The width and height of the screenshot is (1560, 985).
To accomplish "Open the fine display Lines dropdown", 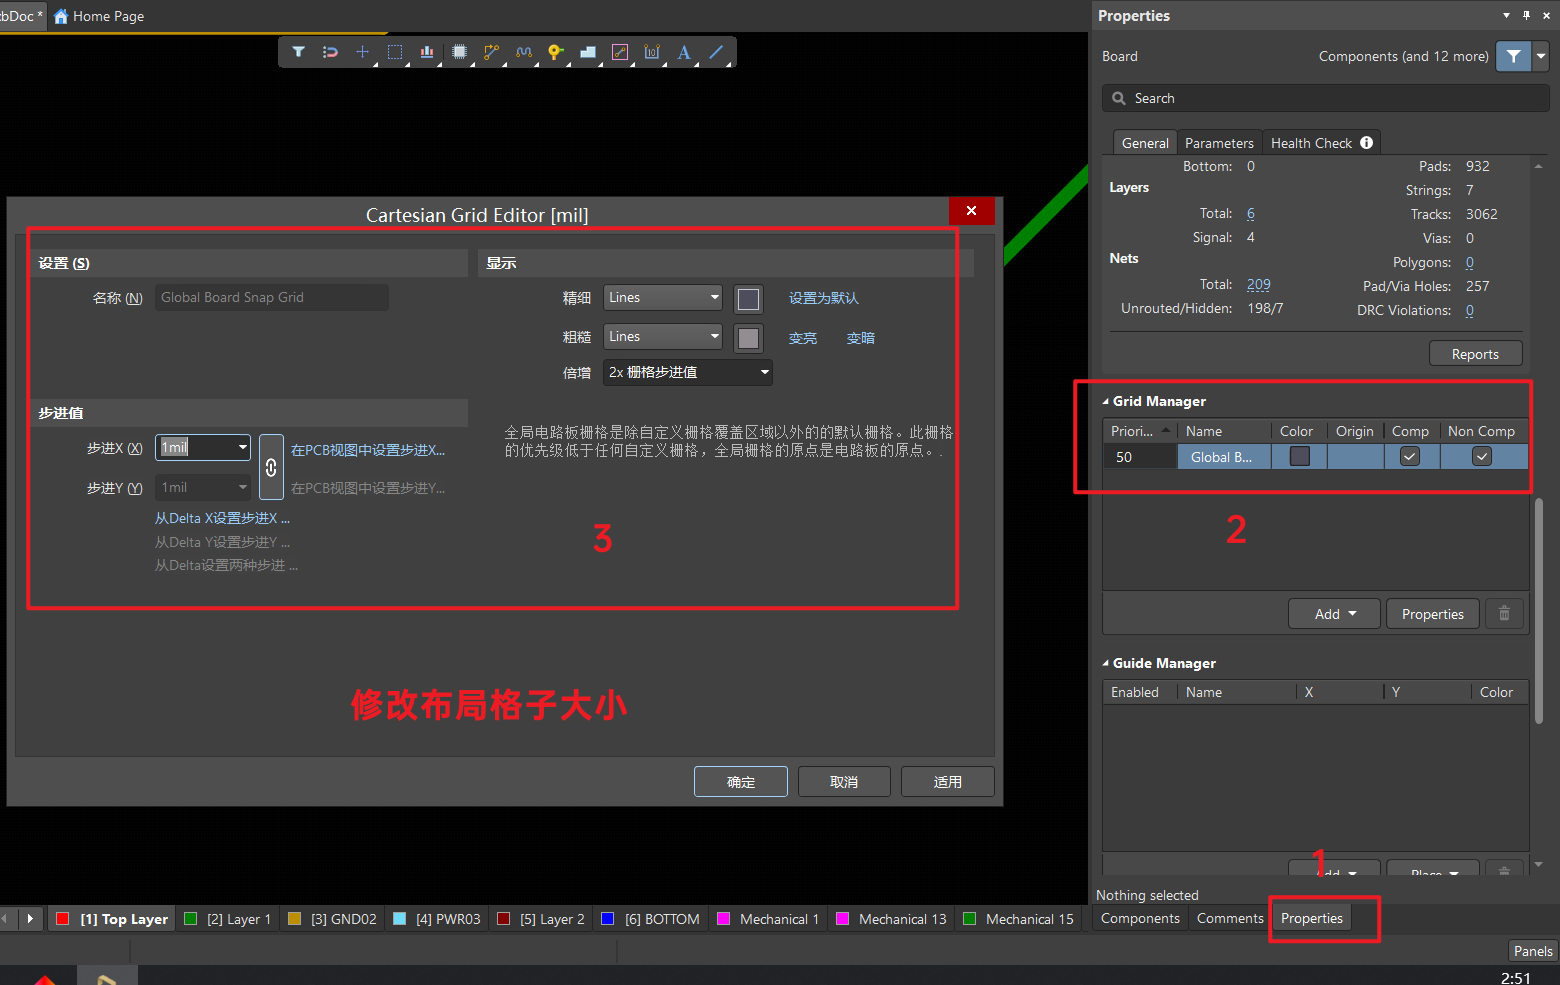I will (x=663, y=298).
